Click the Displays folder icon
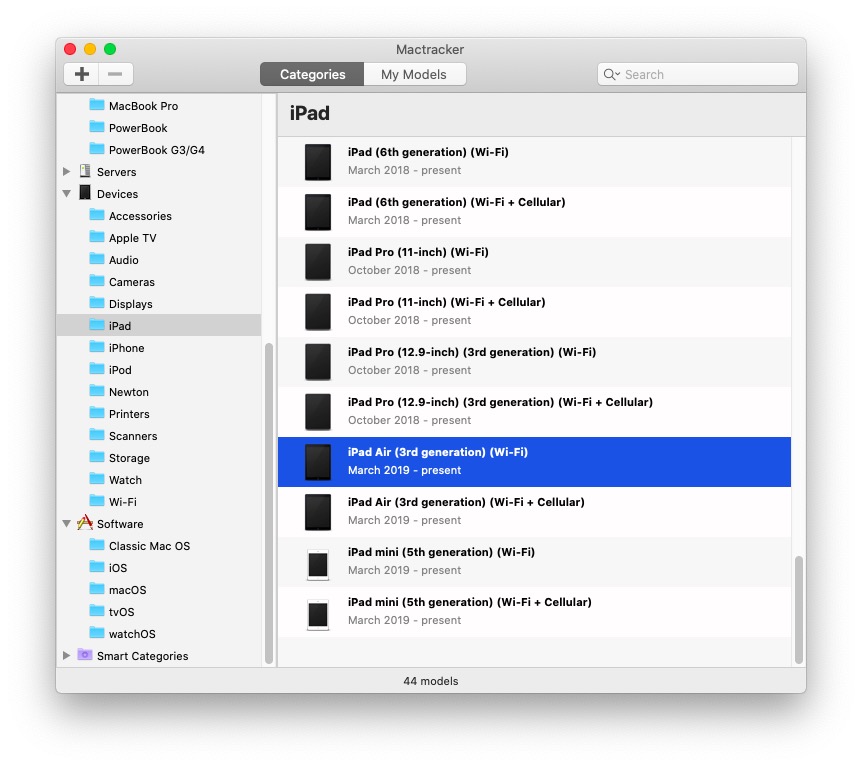This screenshot has width=862, height=767. click(97, 302)
